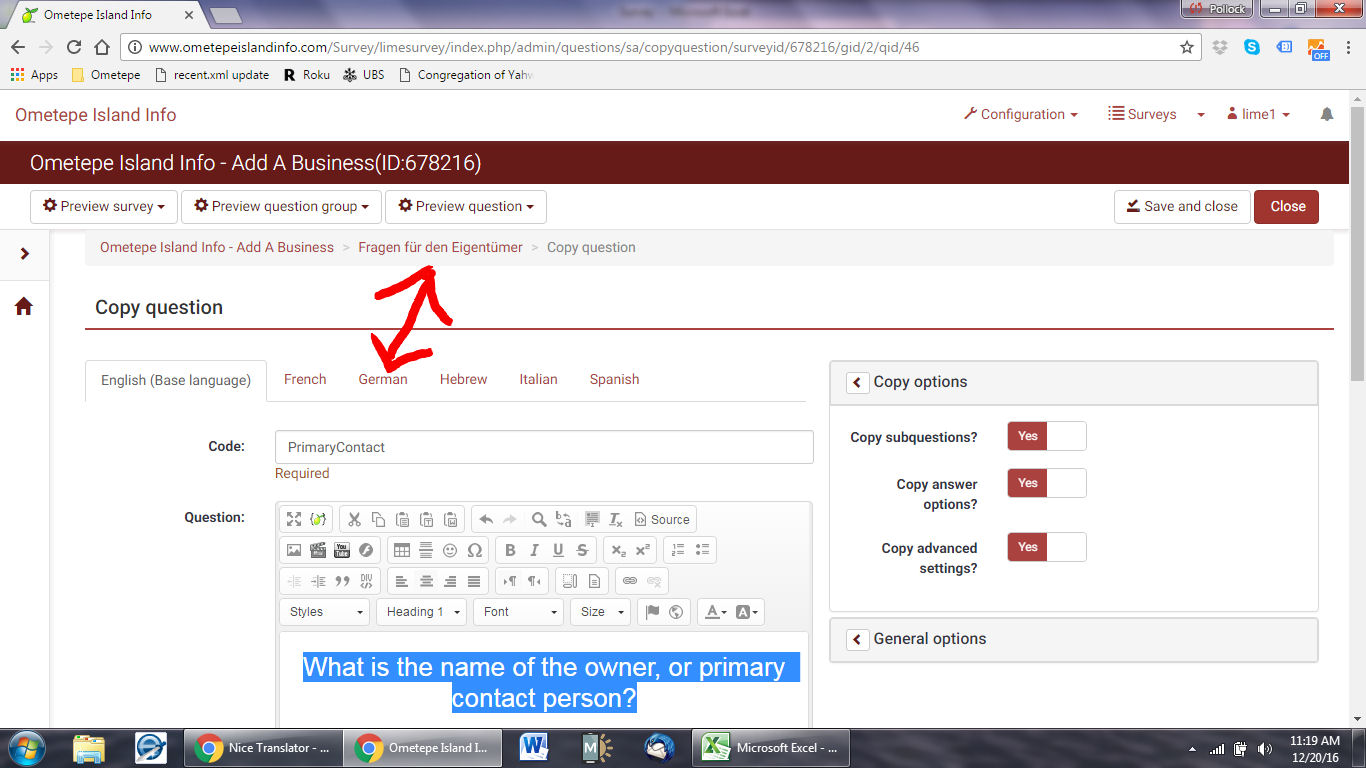Select the English (Base language) tab
1366x768 pixels.
[x=176, y=381]
